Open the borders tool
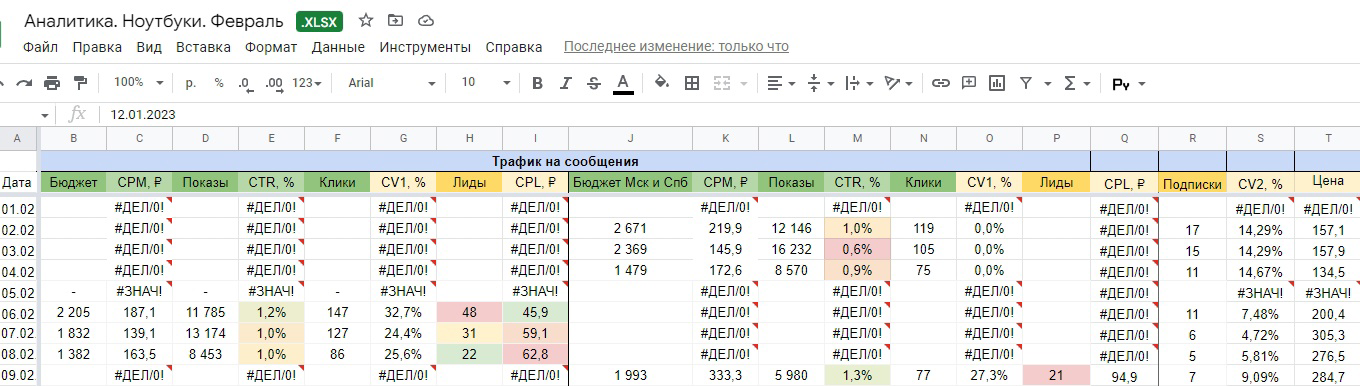 (x=691, y=83)
